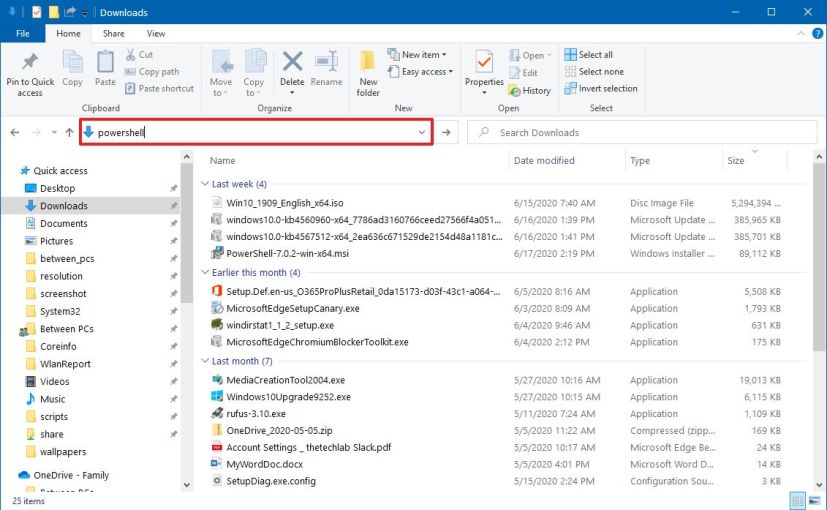Click the address bar with powershell text

point(256,132)
